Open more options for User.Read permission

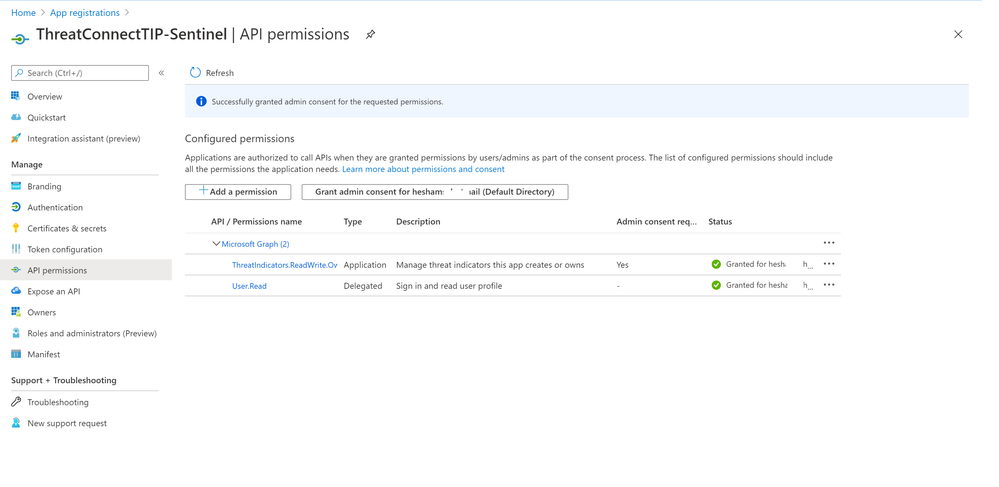828,285
